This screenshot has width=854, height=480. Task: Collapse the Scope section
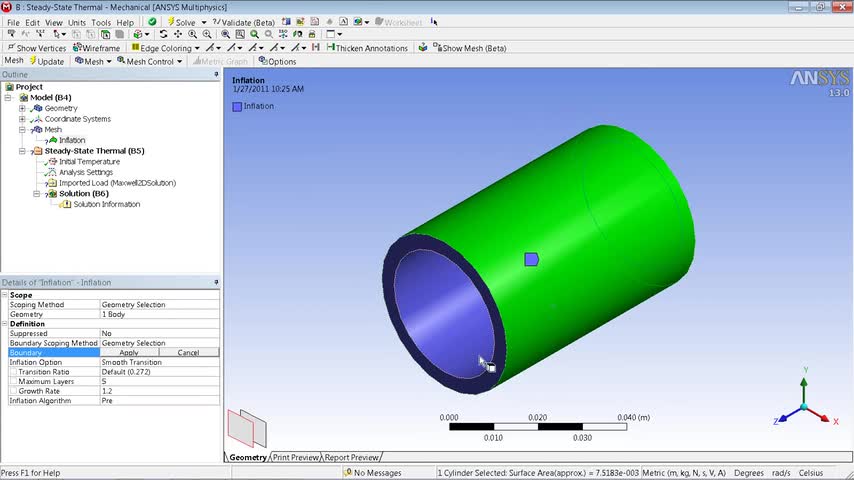point(5,295)
